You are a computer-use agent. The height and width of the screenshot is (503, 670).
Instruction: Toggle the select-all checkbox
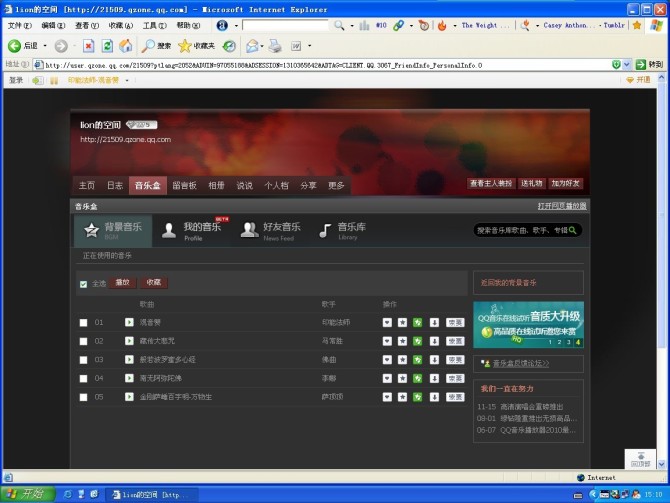83,284
